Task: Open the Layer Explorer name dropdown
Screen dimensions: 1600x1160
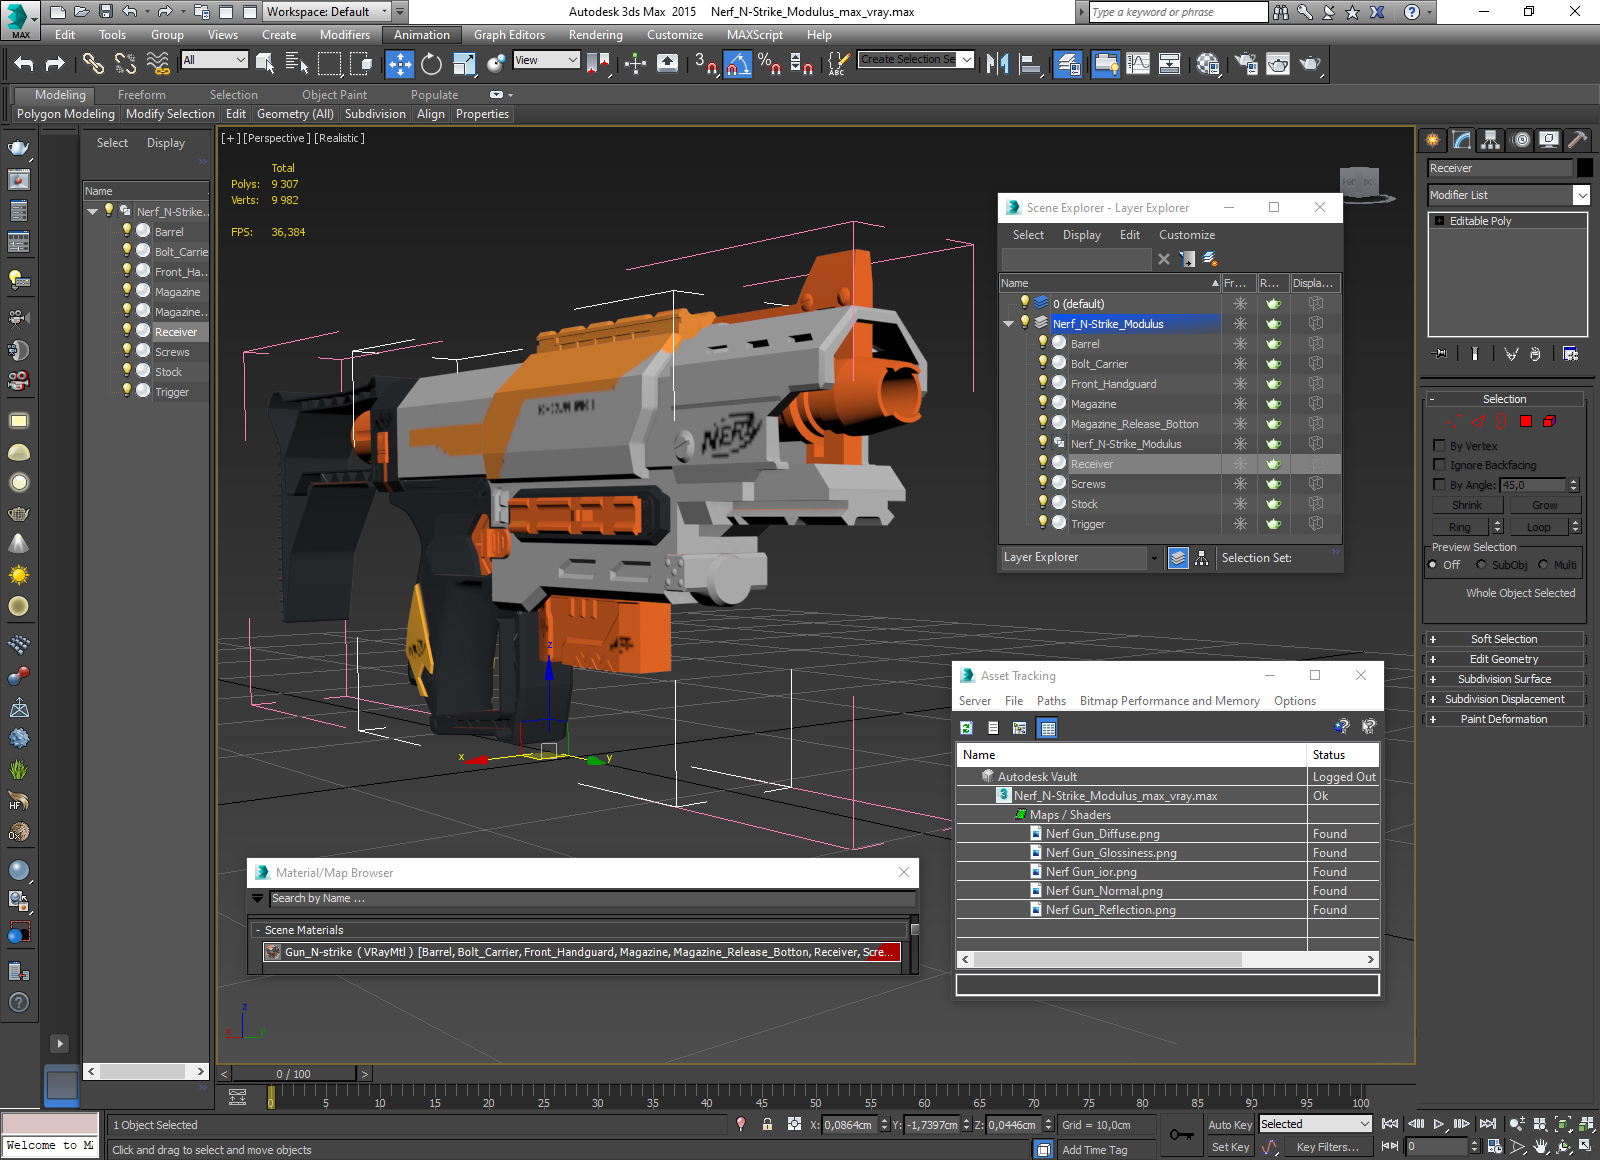Action: click(1154, 558)
